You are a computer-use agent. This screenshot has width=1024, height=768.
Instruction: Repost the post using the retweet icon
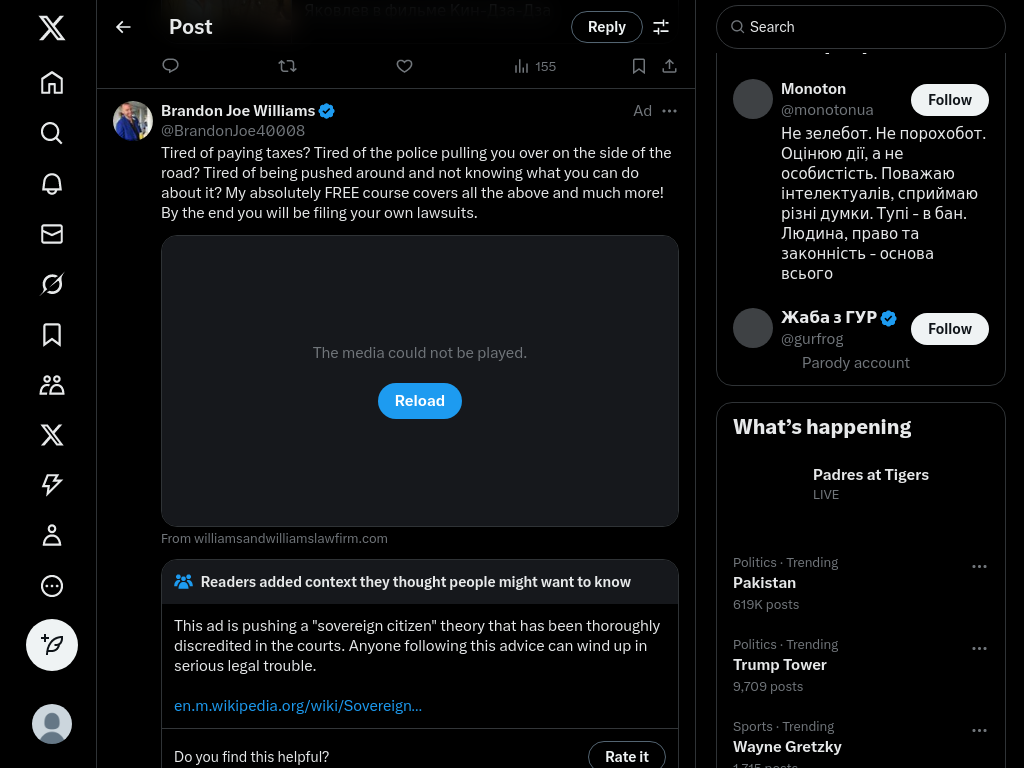(287, 66)
